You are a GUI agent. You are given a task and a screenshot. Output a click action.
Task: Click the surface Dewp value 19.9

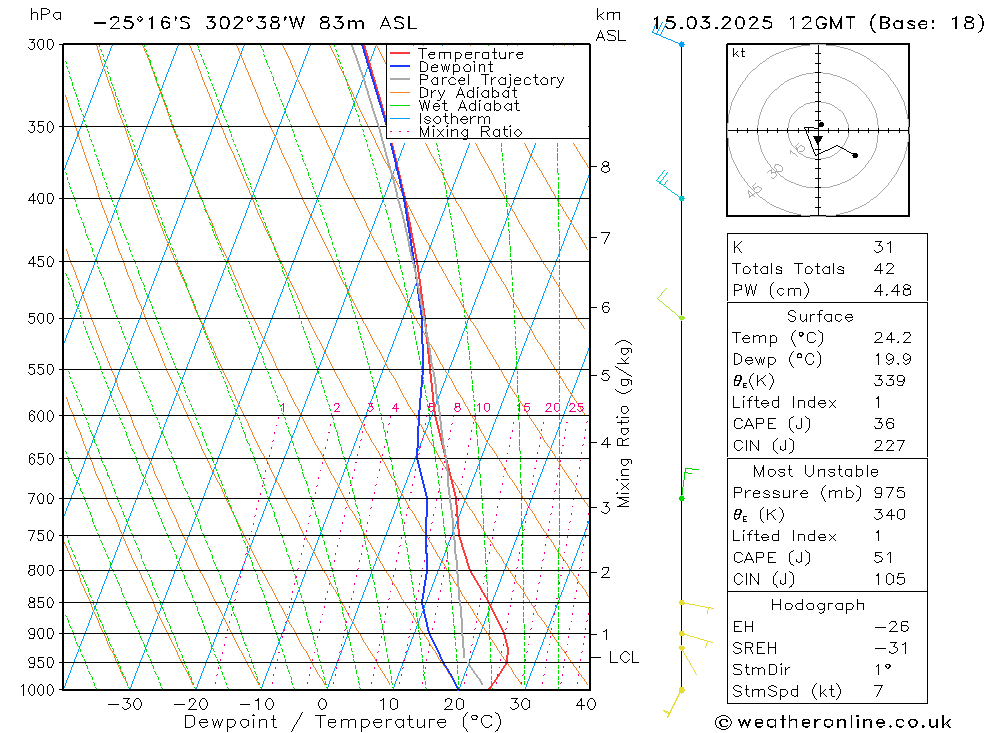pyautogui.click(x=892, y=359)
